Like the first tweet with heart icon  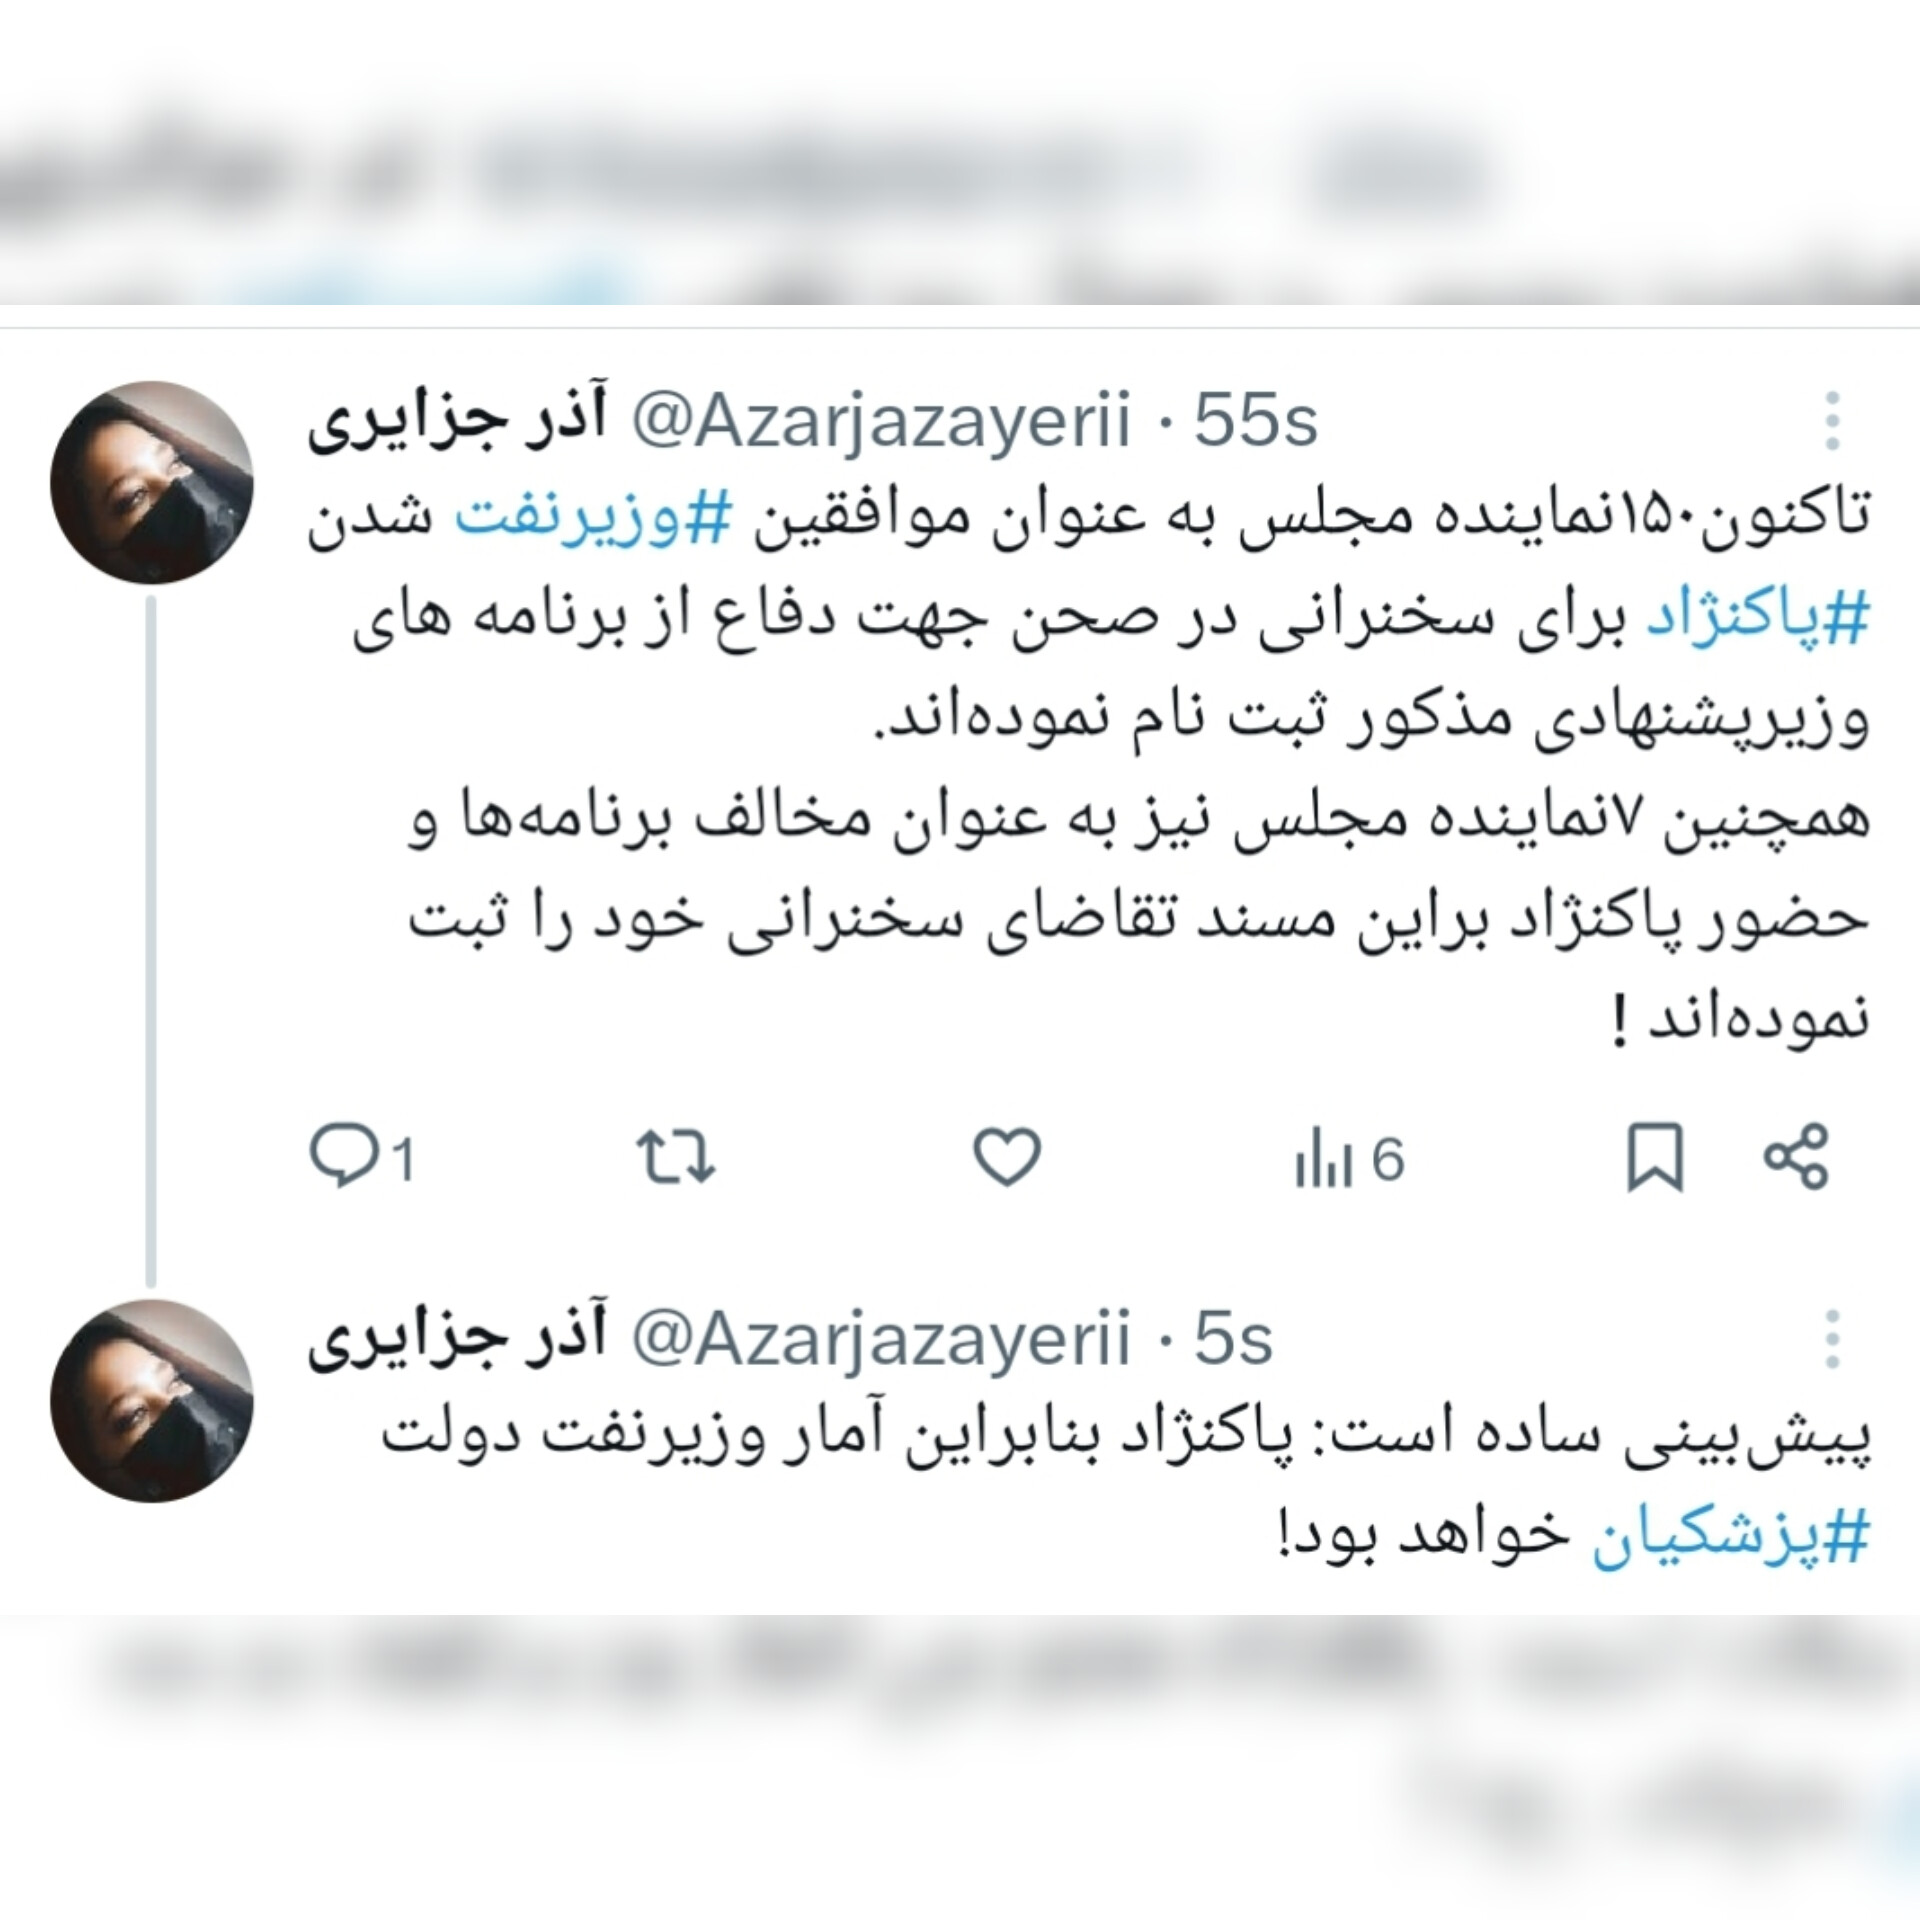(1007, 1158)
